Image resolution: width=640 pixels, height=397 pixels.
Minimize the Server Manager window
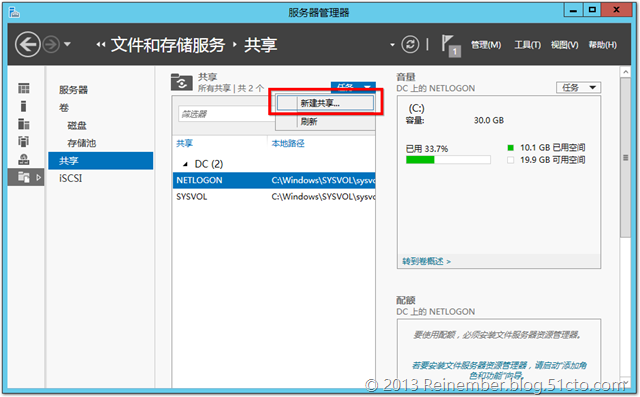(573, 10)
